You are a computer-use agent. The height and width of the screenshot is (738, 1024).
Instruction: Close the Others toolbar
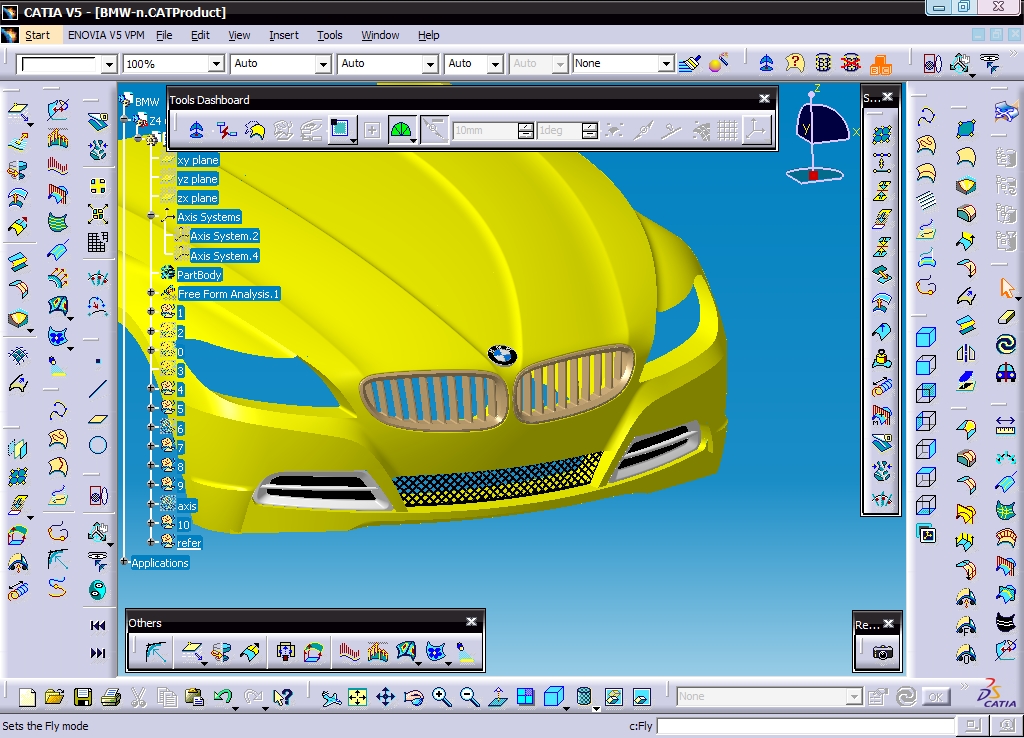472,622
